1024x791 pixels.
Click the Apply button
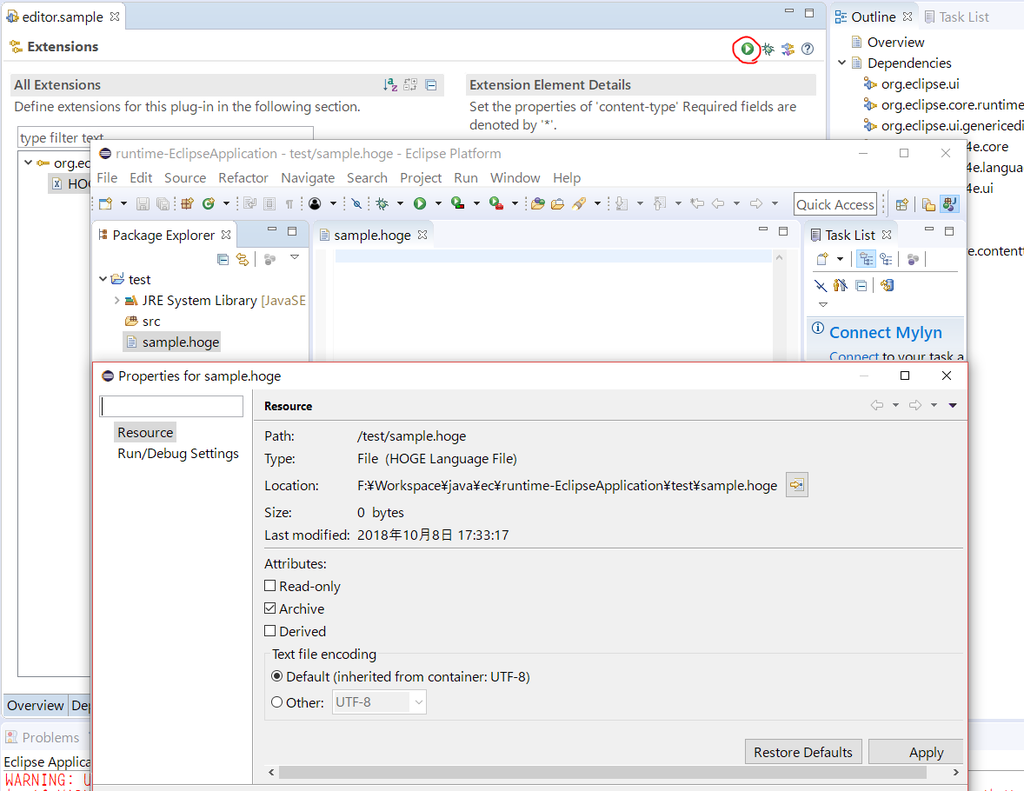tap(916, 752)
